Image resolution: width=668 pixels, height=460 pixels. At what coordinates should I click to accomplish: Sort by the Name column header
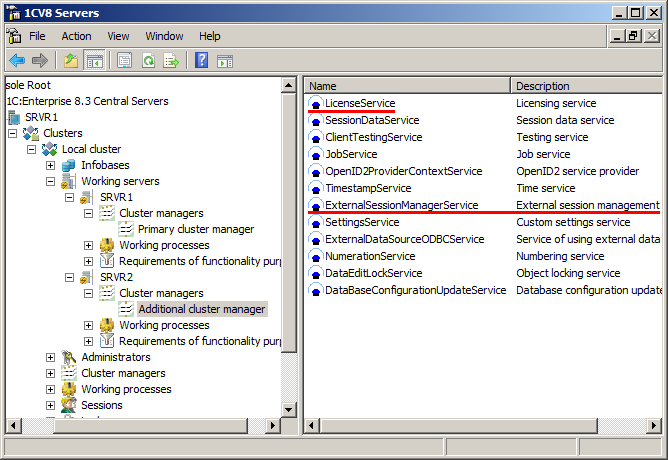pos(407,86)
